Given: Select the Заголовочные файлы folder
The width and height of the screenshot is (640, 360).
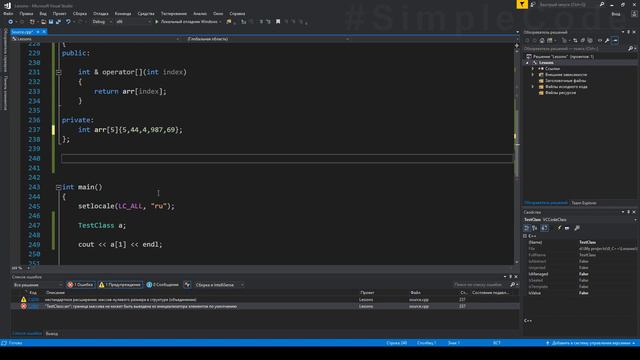Looking at the screenshot, I should 565,81.
